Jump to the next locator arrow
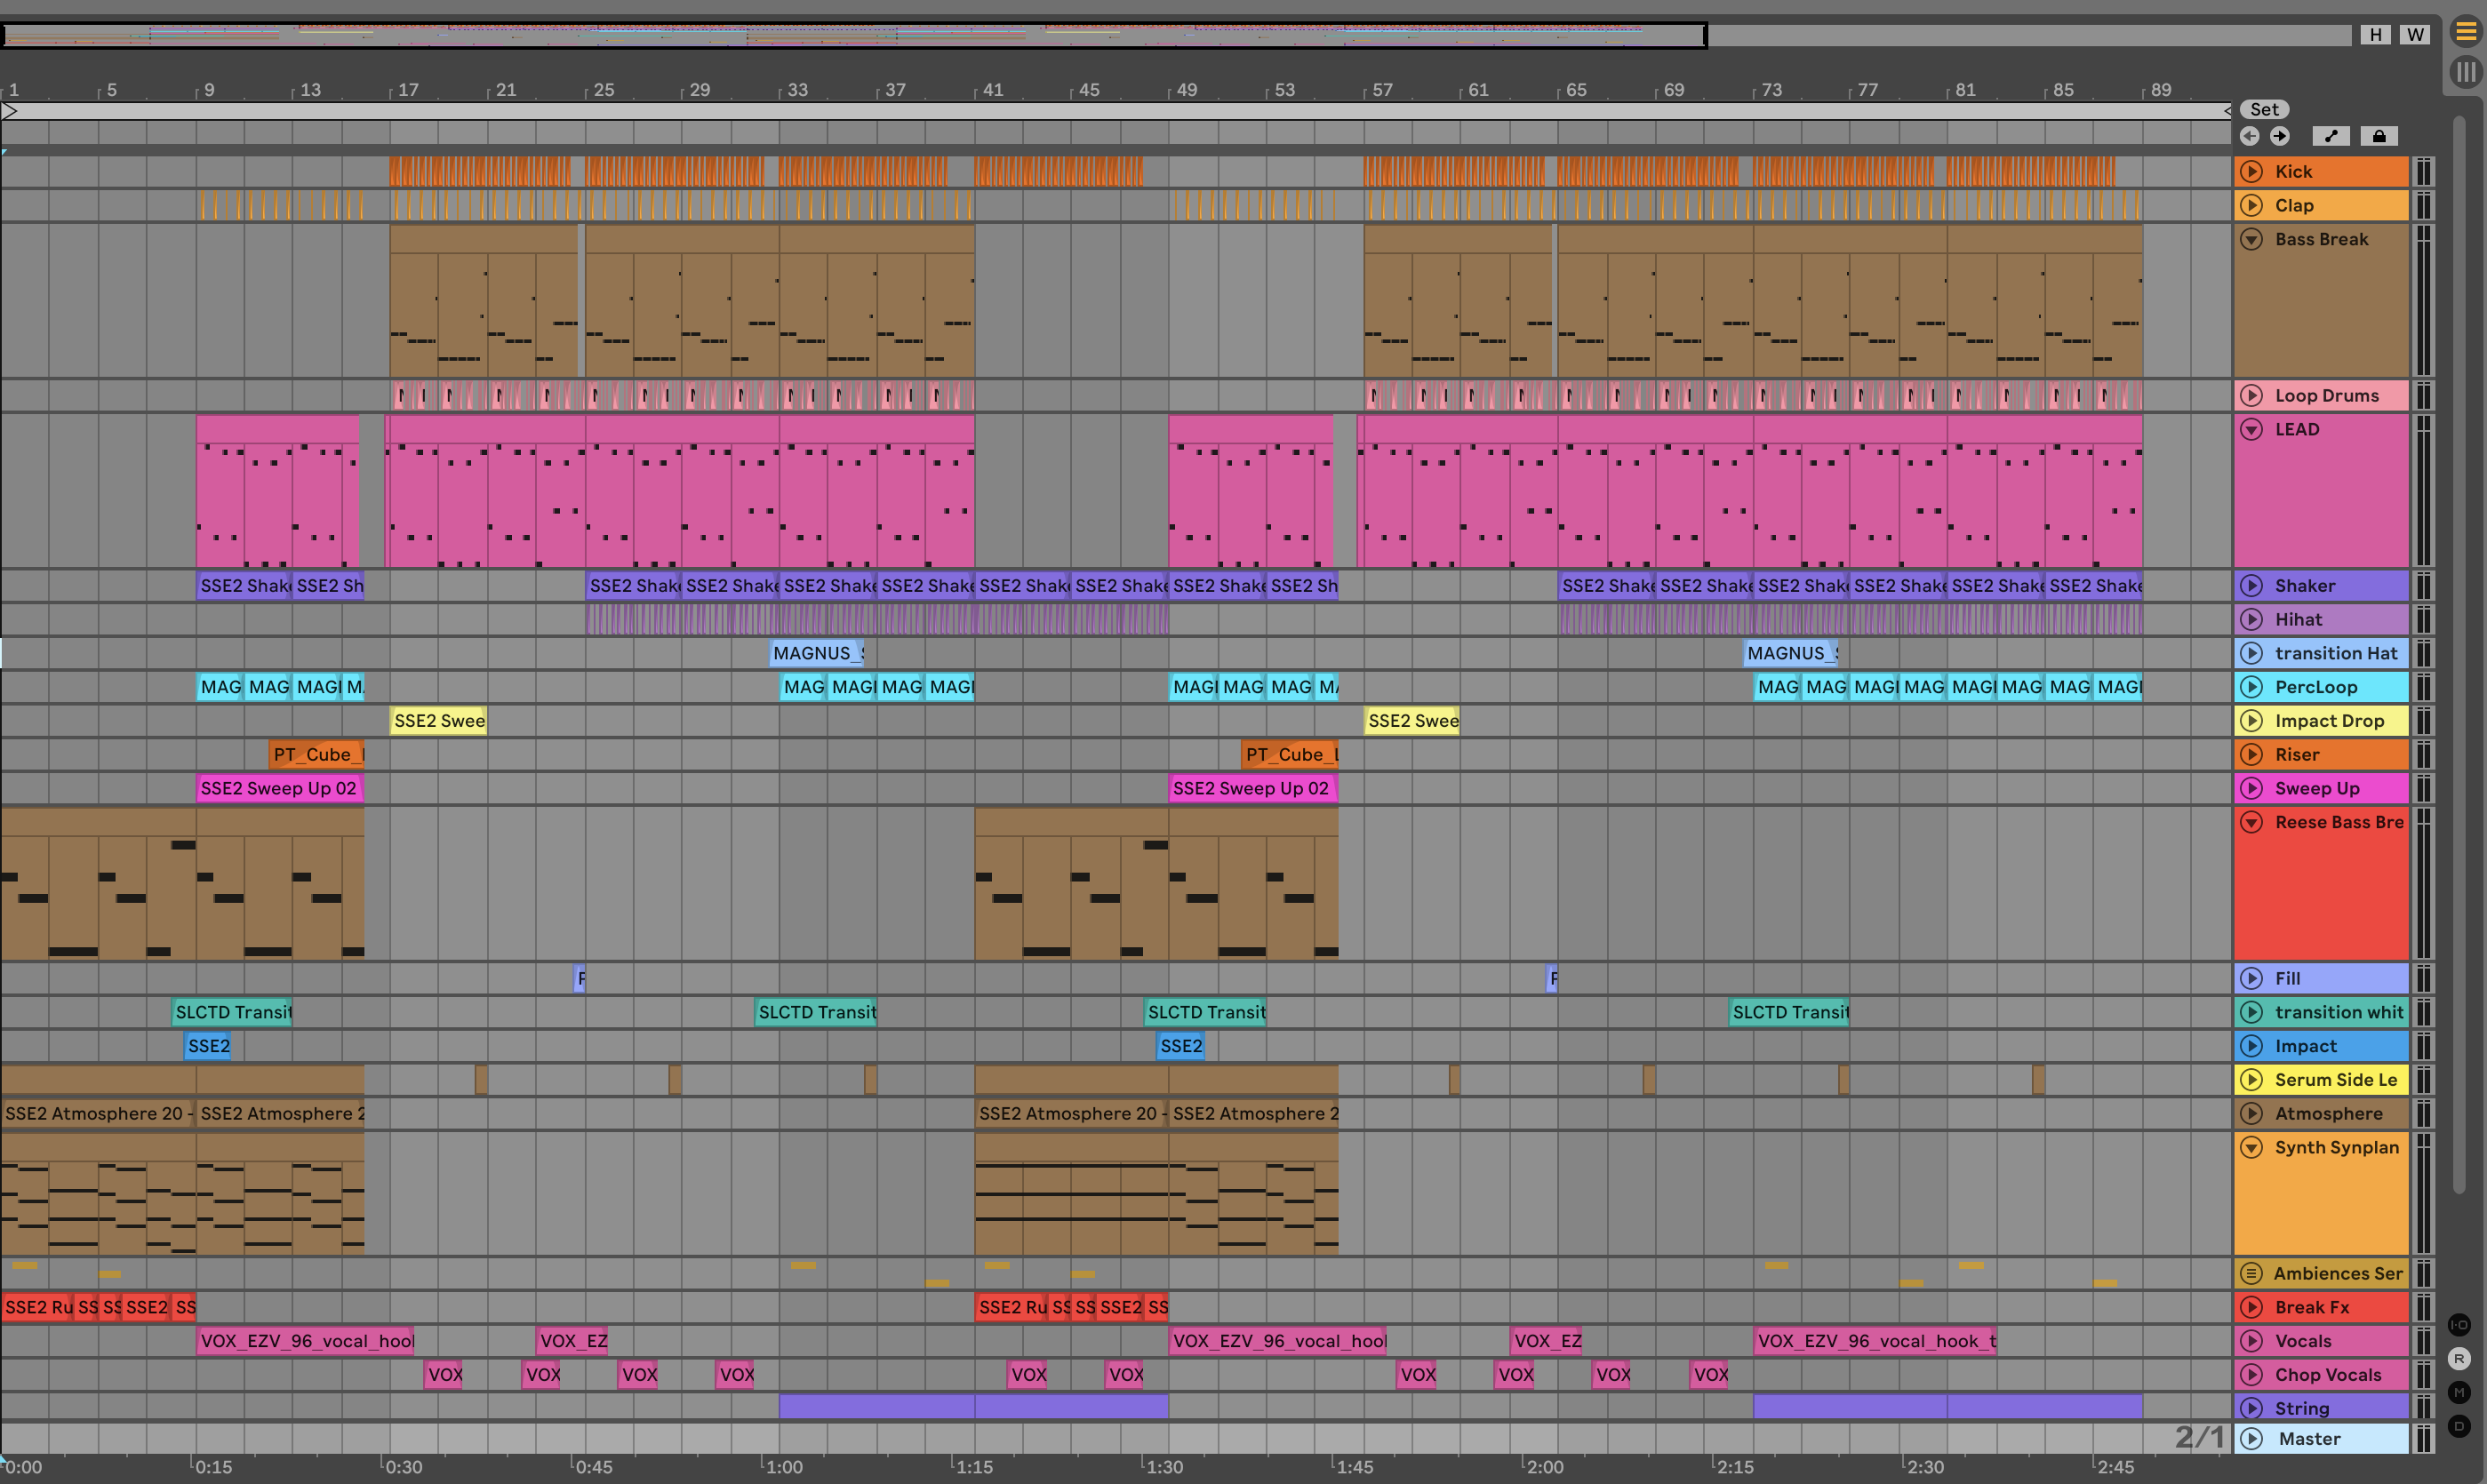Viewport: 2487px width, 1484px height. (2279, 136)
